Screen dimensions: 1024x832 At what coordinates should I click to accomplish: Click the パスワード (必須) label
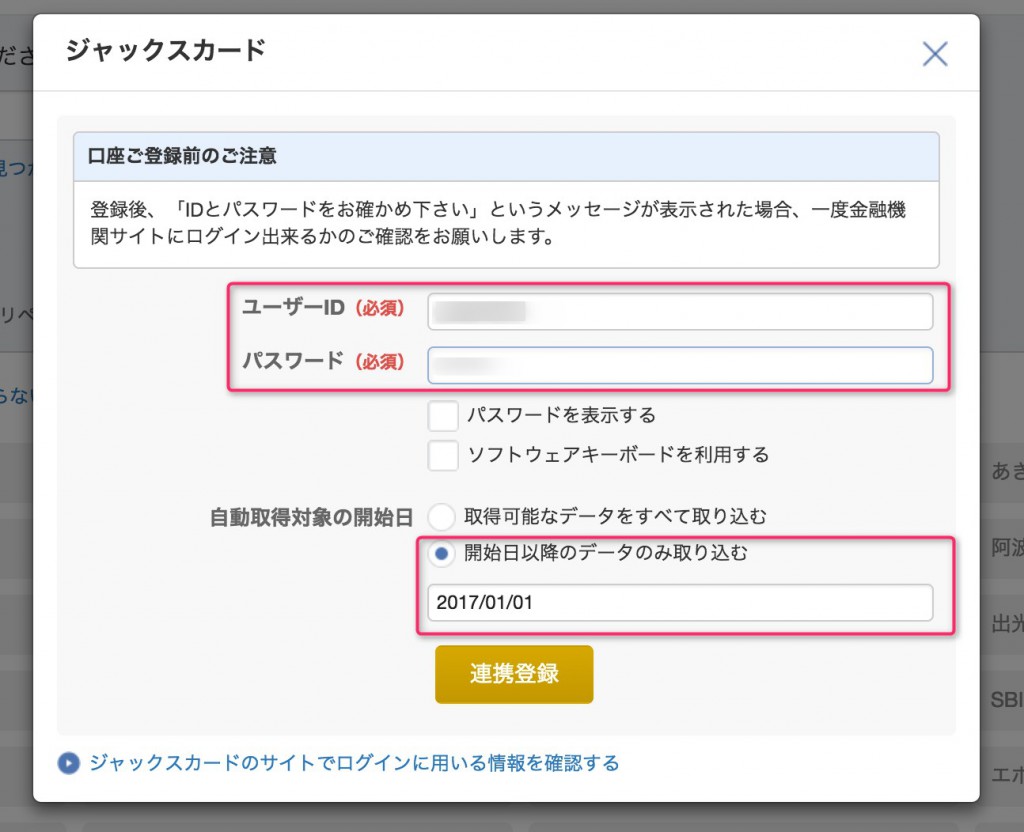pos(324,361)
